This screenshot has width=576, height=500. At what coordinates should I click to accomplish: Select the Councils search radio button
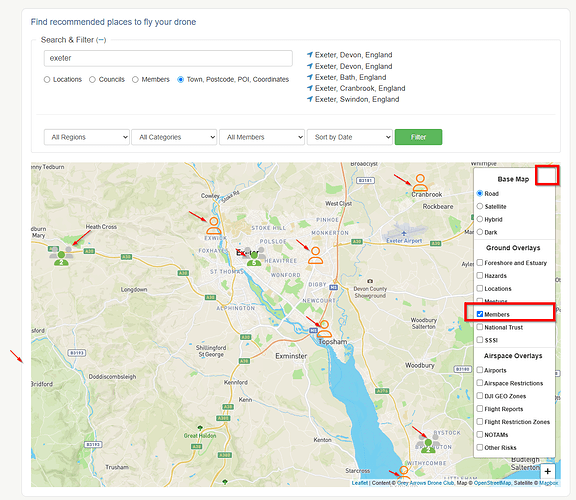92,79
